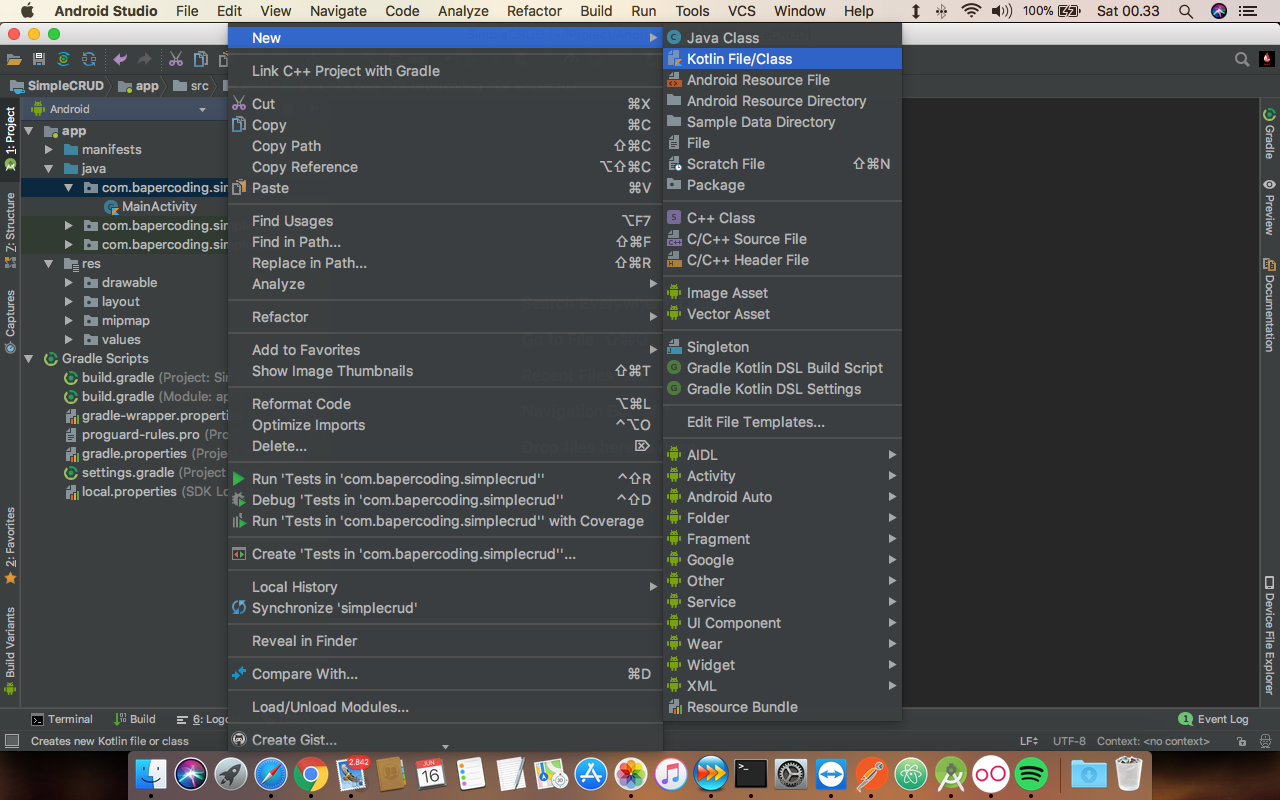Screen dimensions: 1280x800
Task: Collapse the res folder node
Action: (48, 264)
